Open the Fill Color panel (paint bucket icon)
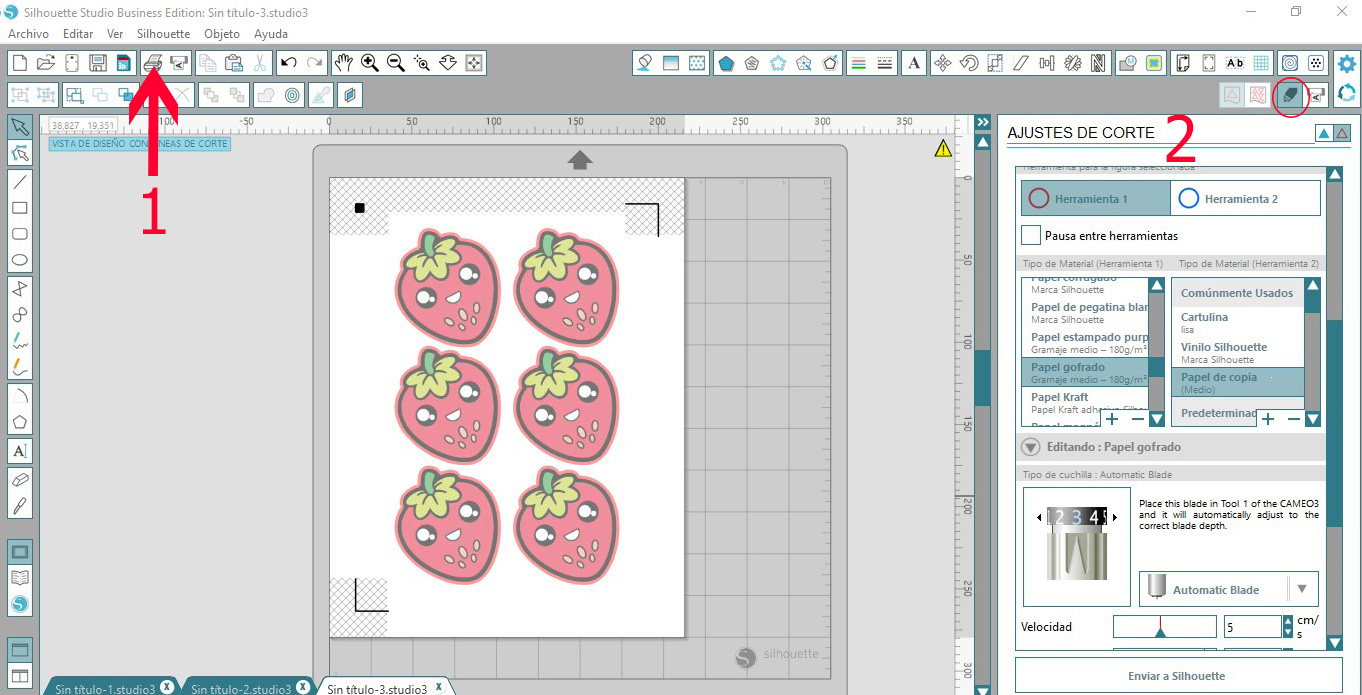This screenshot has width=1362, height=695. (645, 63)
